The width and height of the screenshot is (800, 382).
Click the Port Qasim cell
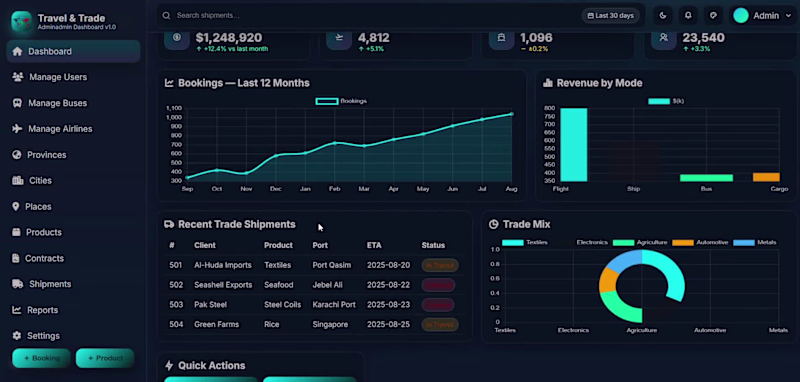[332, 265]
